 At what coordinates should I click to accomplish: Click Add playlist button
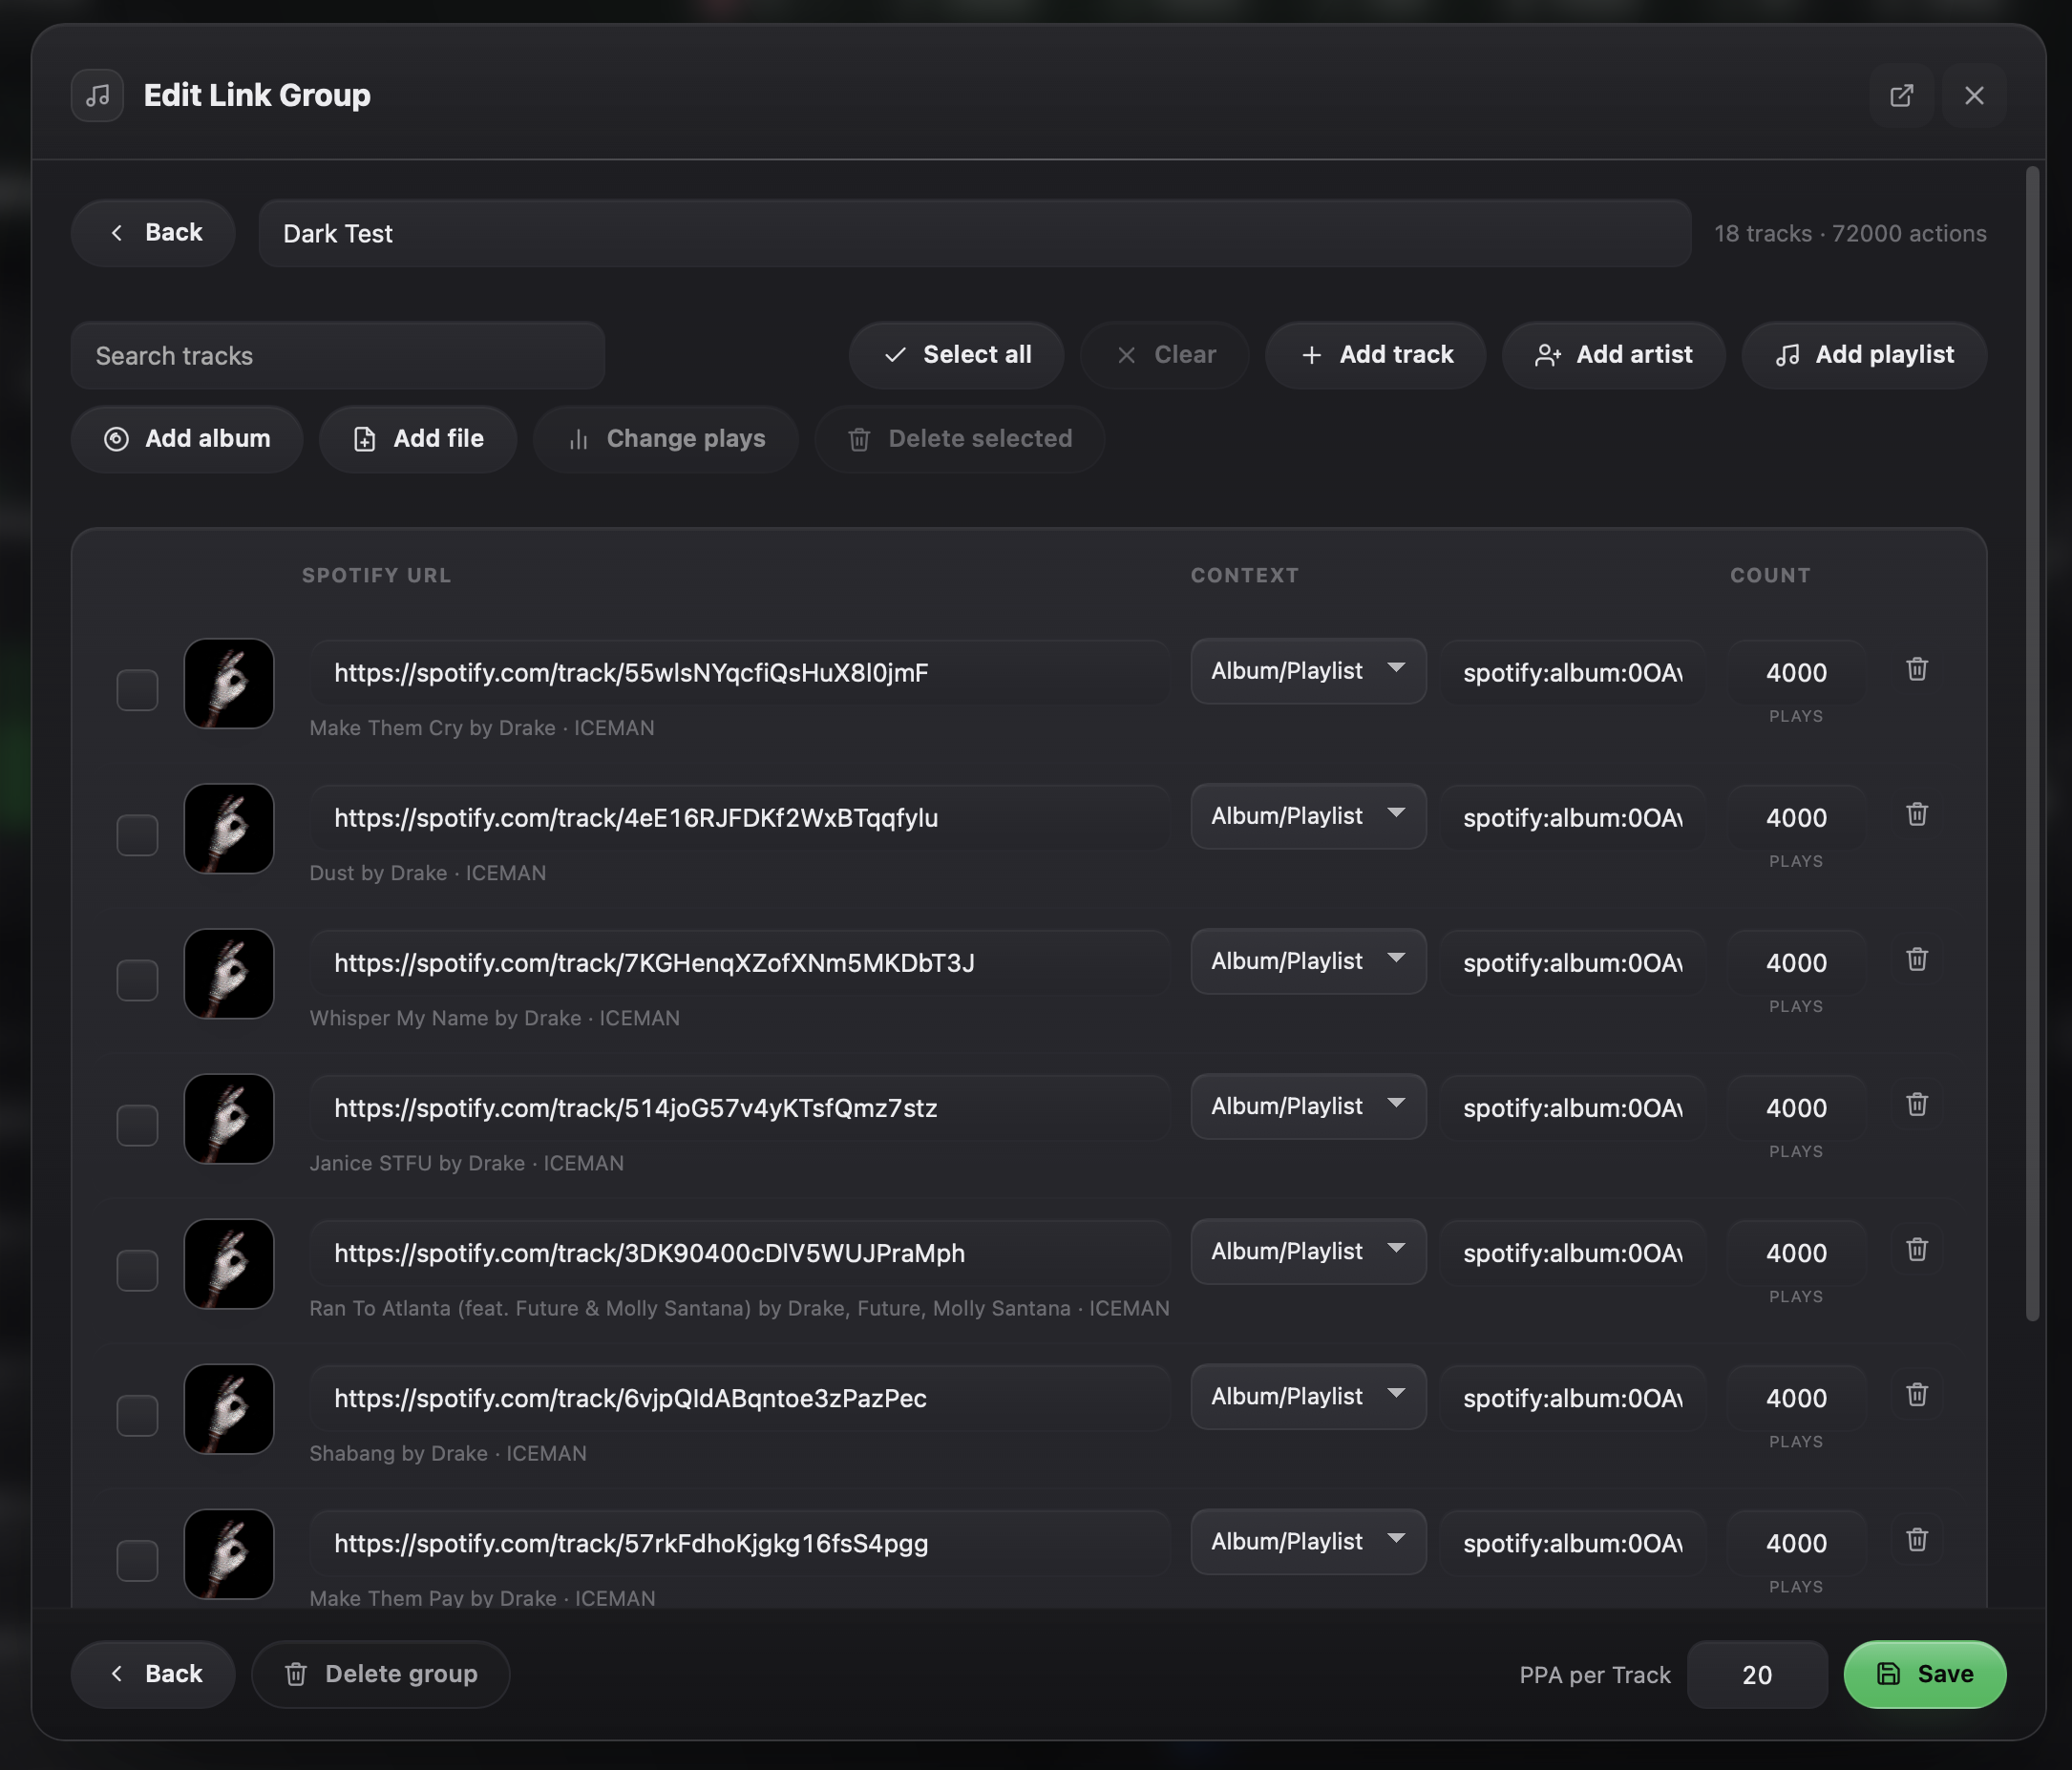click(x=1864, y=355)
